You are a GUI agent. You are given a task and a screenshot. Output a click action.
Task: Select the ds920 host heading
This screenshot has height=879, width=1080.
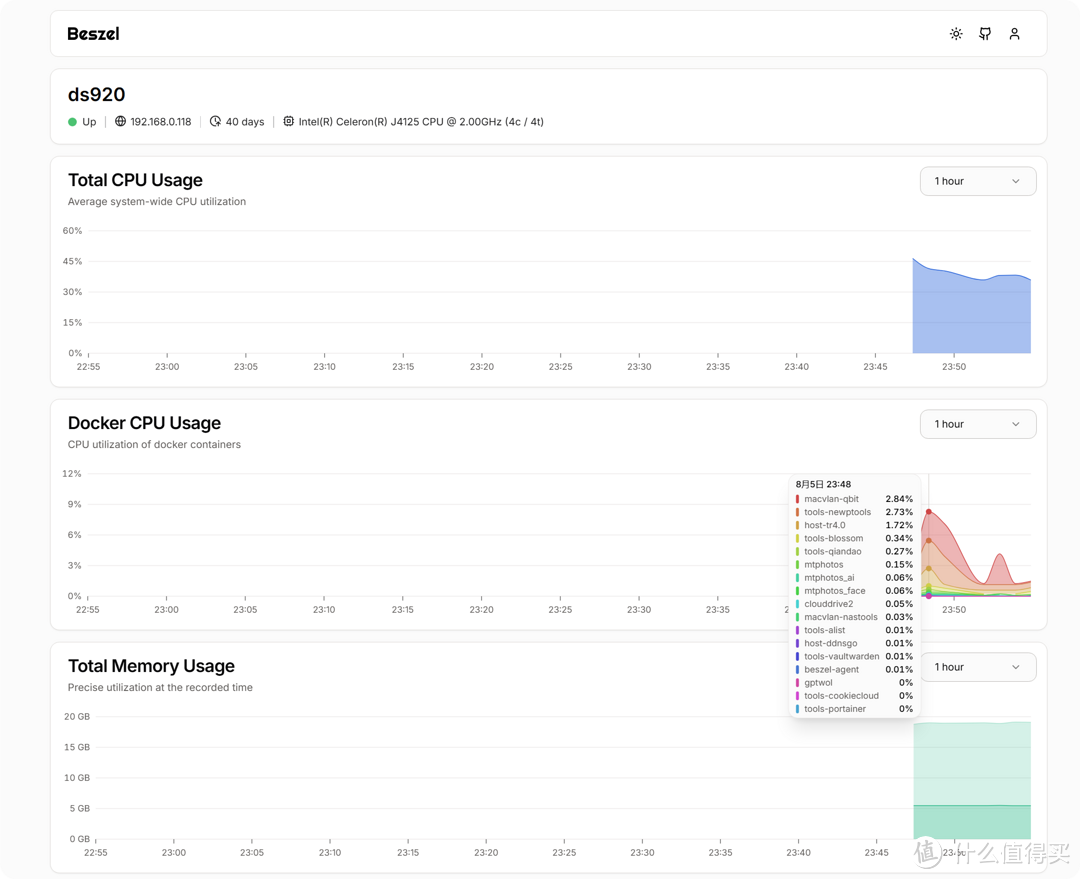point(97,95)
